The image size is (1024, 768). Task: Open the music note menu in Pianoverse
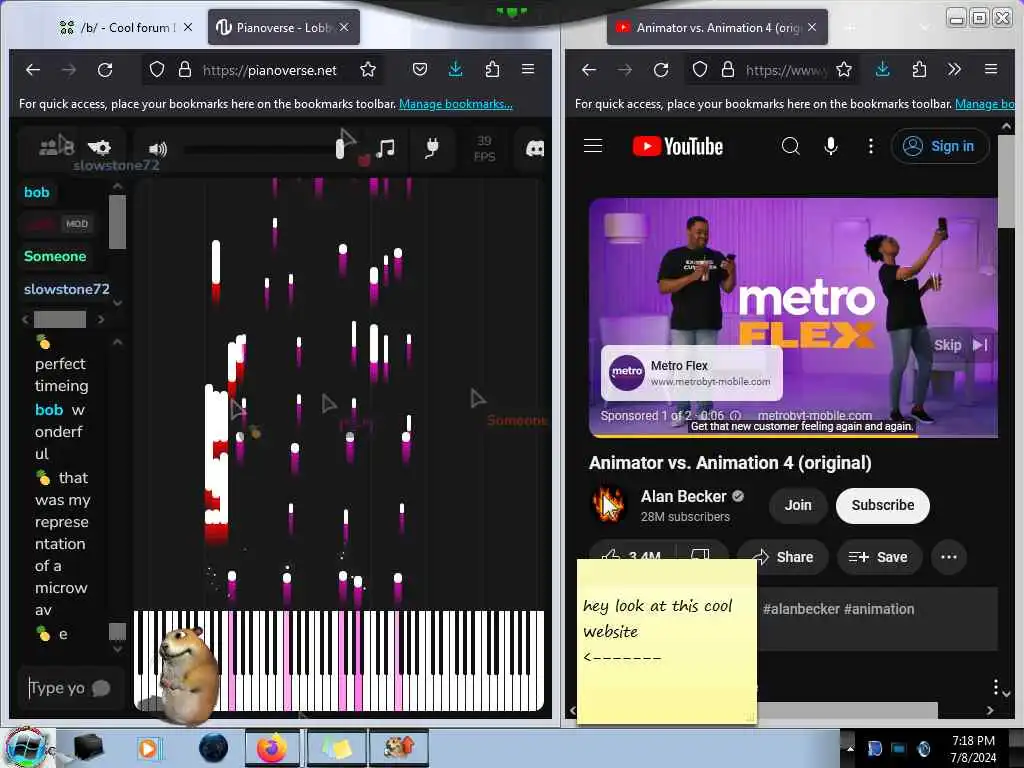tap(385, 148)
